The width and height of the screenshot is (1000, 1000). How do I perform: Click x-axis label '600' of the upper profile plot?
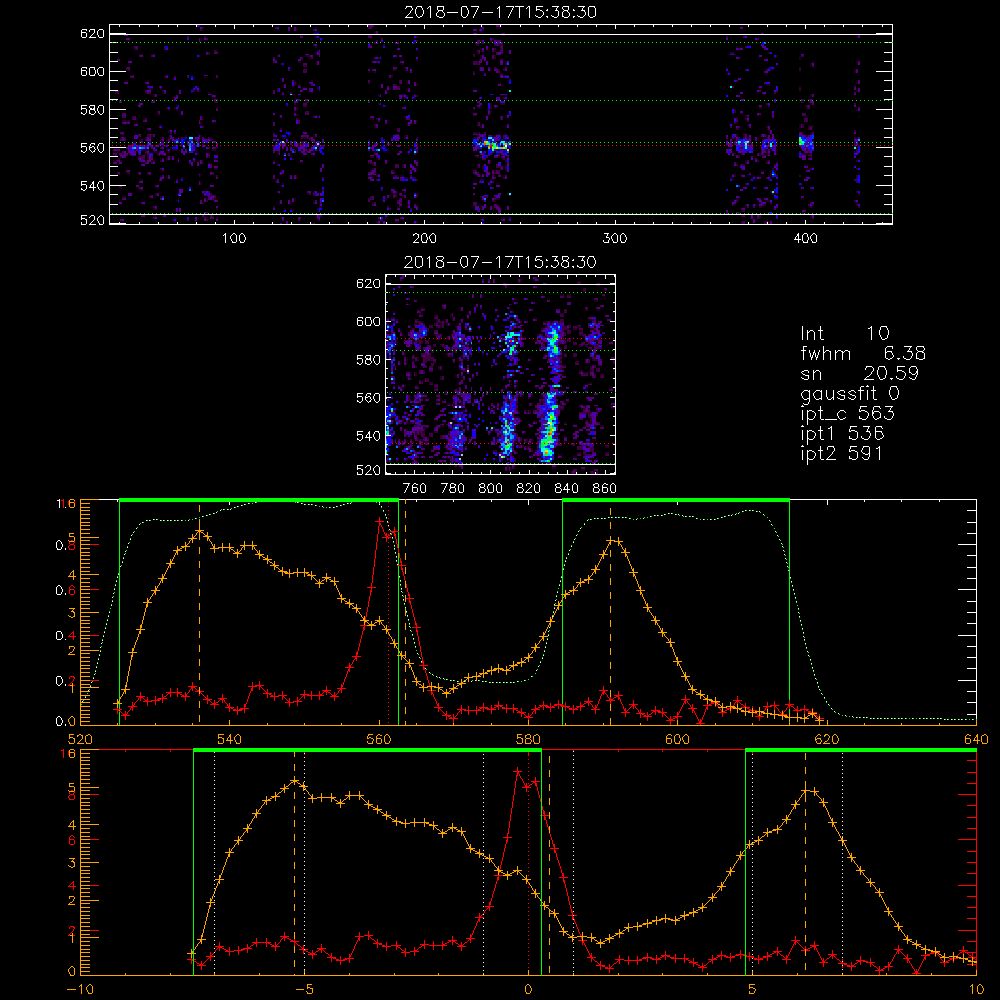pos(678,739)
